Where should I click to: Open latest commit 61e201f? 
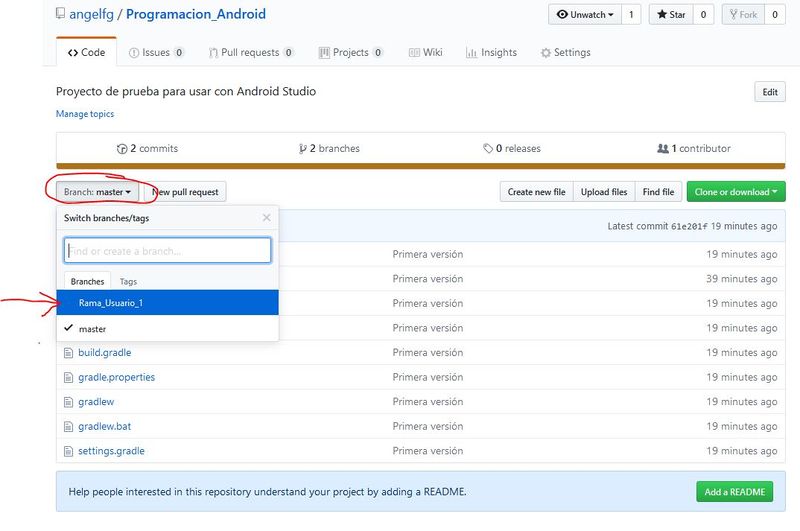(689, 226)
